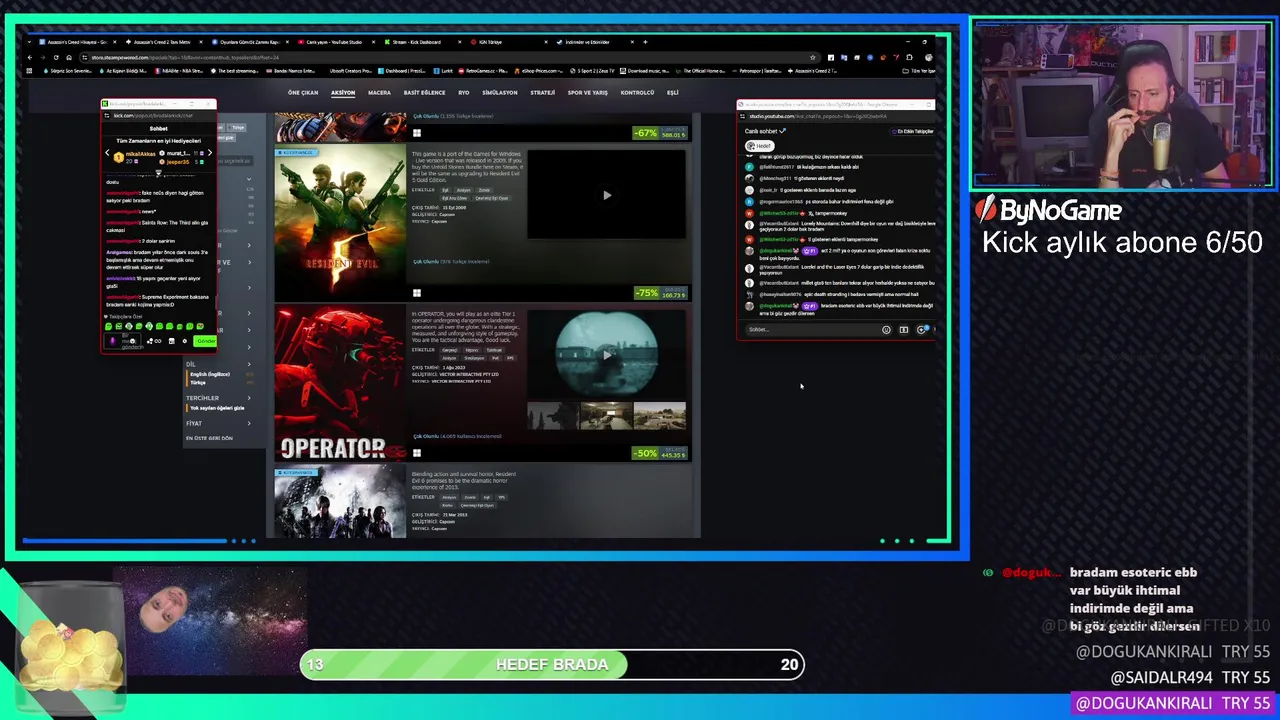
Task: Select the AKSİYON category tab
Action: click(343, 92)
